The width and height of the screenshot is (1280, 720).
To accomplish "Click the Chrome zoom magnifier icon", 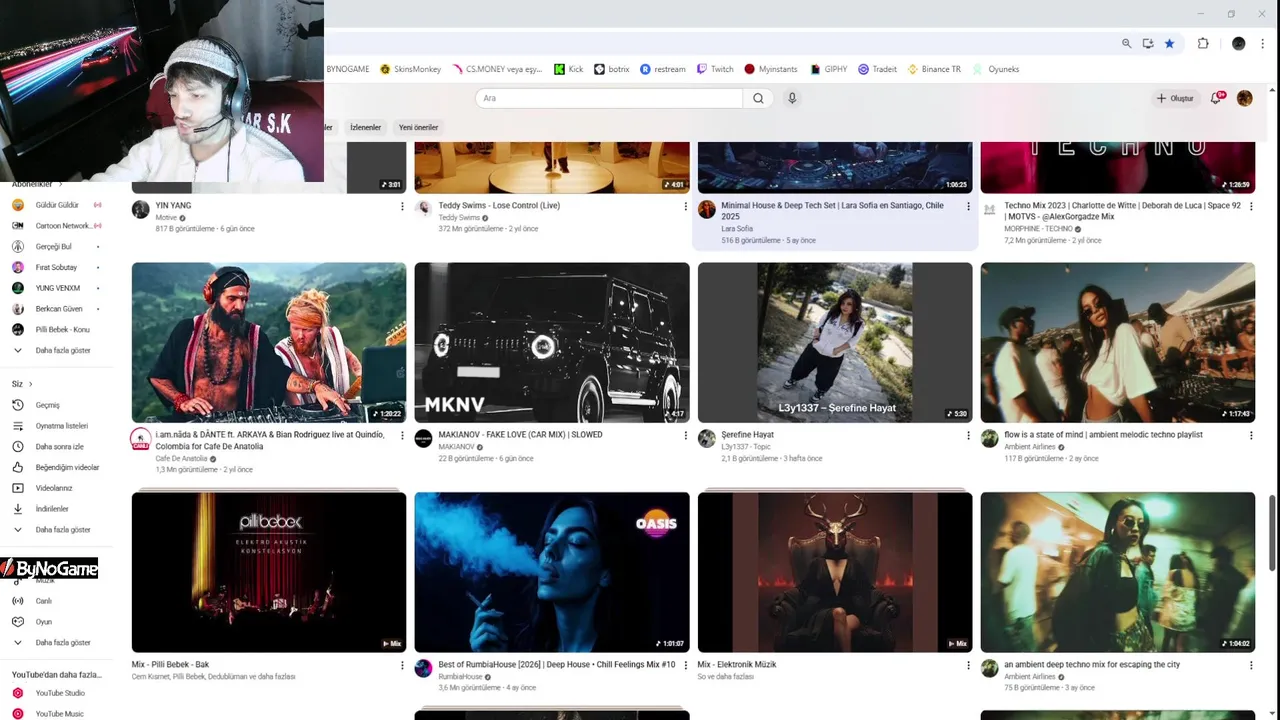I will click(1126, 43).
